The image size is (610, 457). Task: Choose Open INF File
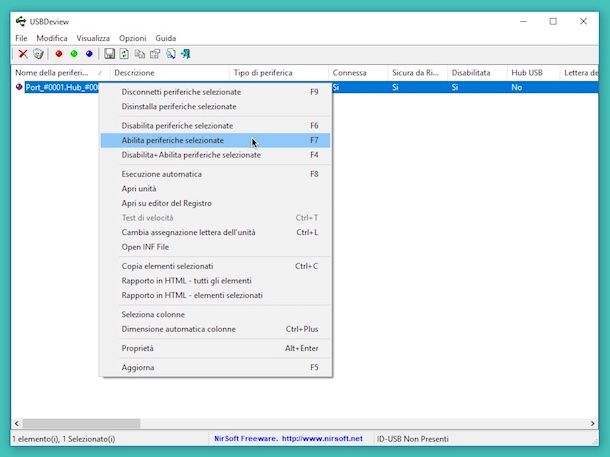(x=216, y=247)
